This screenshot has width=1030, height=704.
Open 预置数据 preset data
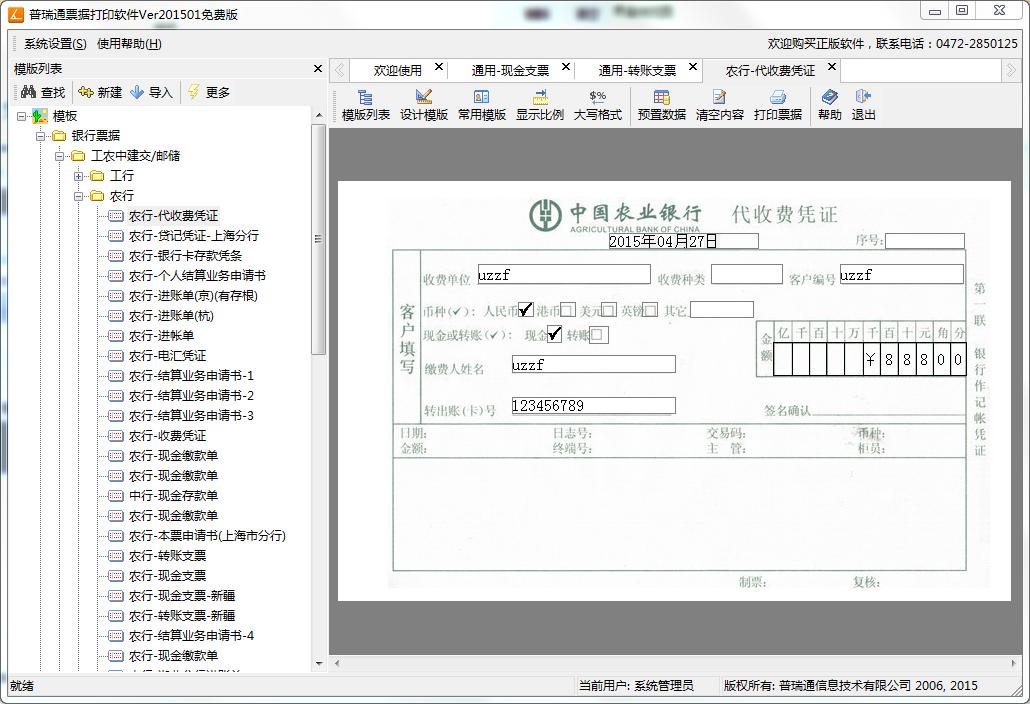(x=661, y=106)
